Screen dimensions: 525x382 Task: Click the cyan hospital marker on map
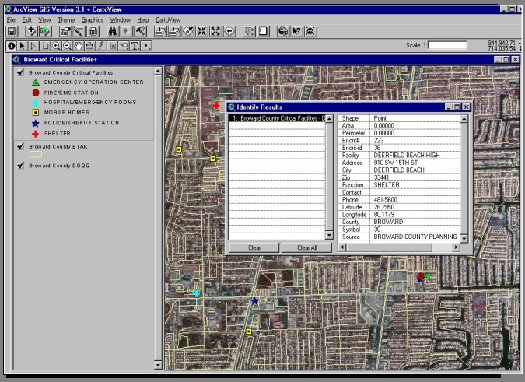pyautogui.click(x=197, y=294)
